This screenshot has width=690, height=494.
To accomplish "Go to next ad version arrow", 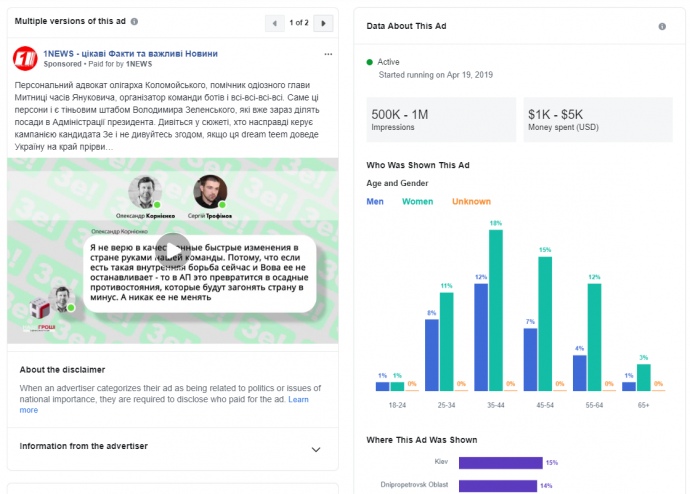I will click(x=323, y=22).
